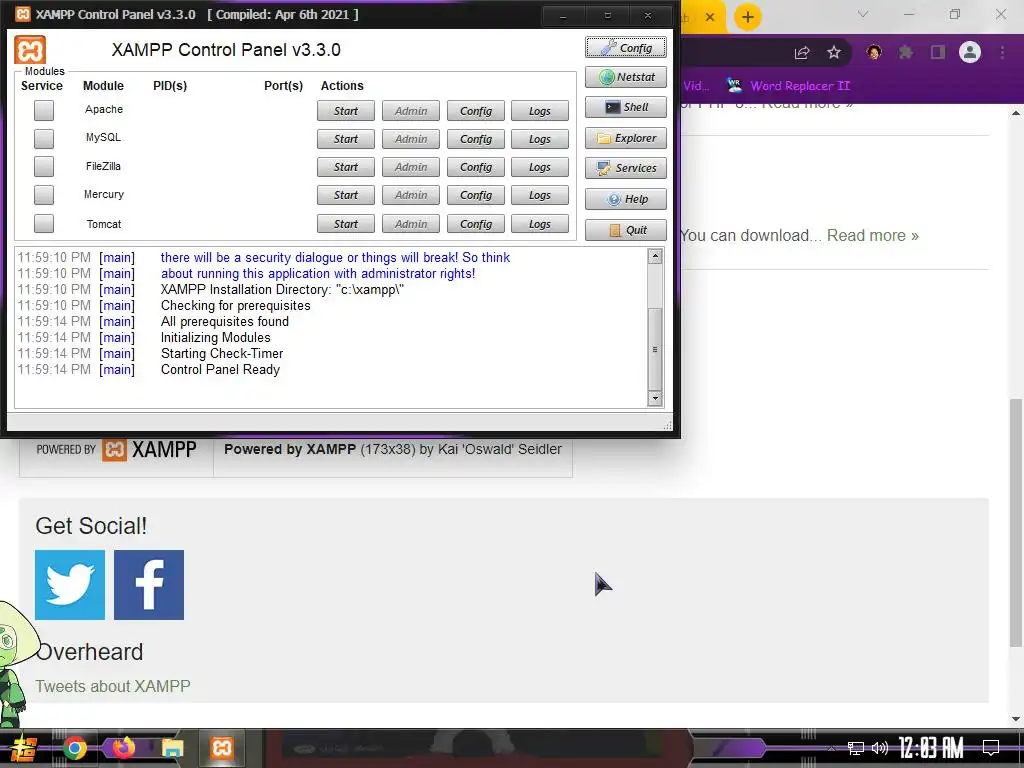The image size is (1024, 768).
Task: Click the log scrollbar up arrow
Action: click(x=655, y=256)
